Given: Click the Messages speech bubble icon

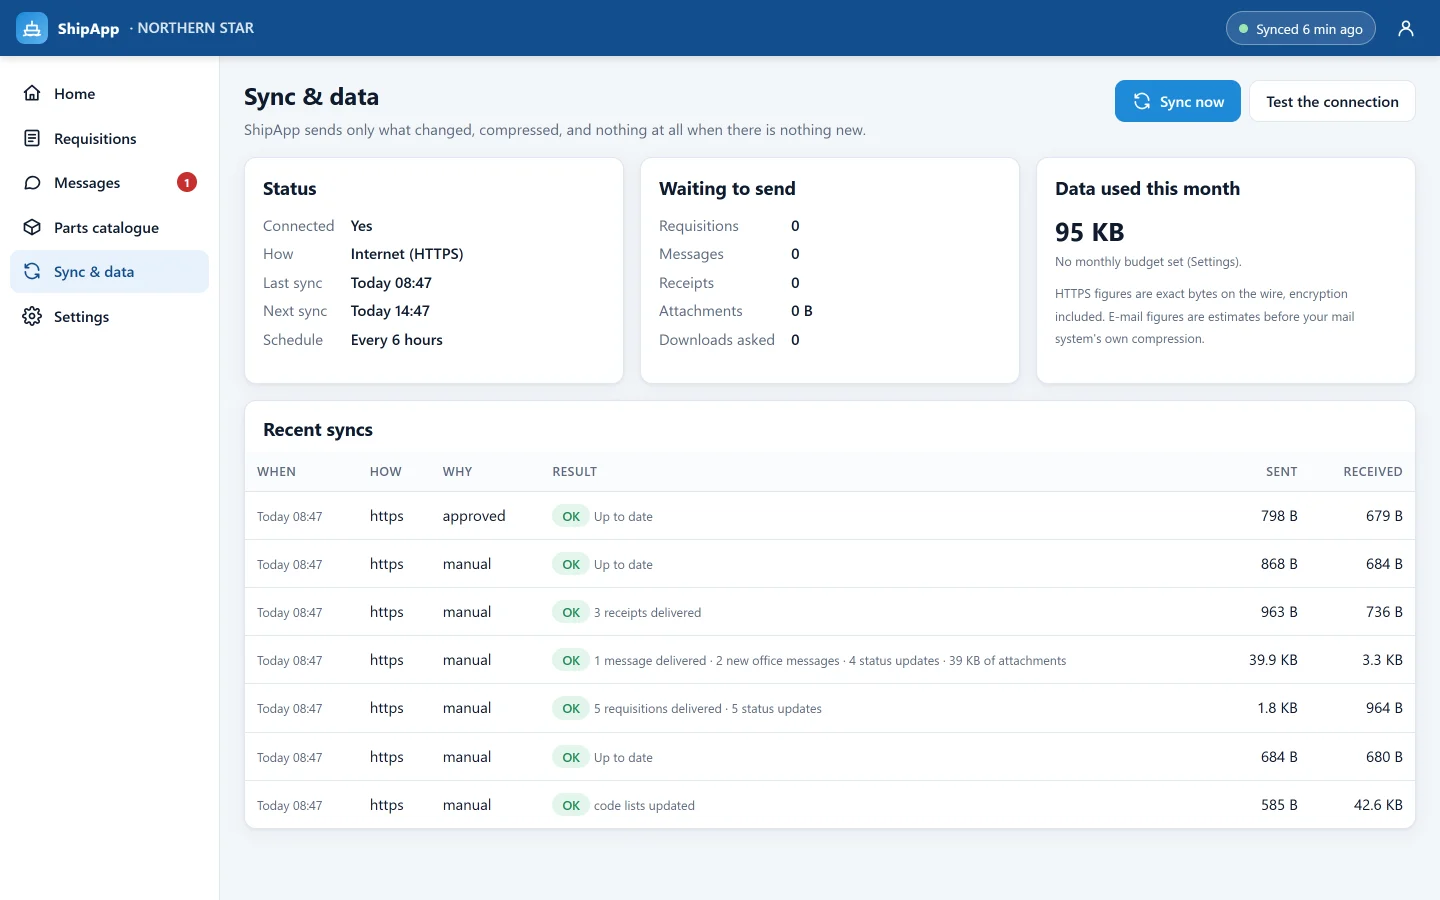Looking at the screenshot, I should [32, 183].
